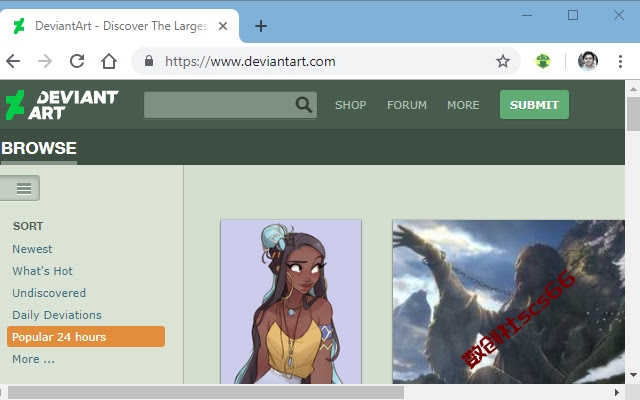The image size is (640, 400).
Task: Click the vertical scrollbar up arrow
Action: pos(633,89)
